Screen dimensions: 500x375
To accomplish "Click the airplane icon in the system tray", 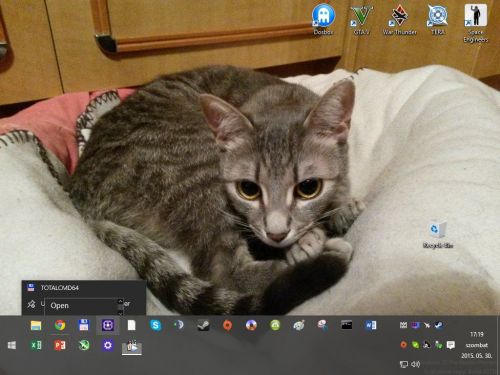I will point(427,325).
